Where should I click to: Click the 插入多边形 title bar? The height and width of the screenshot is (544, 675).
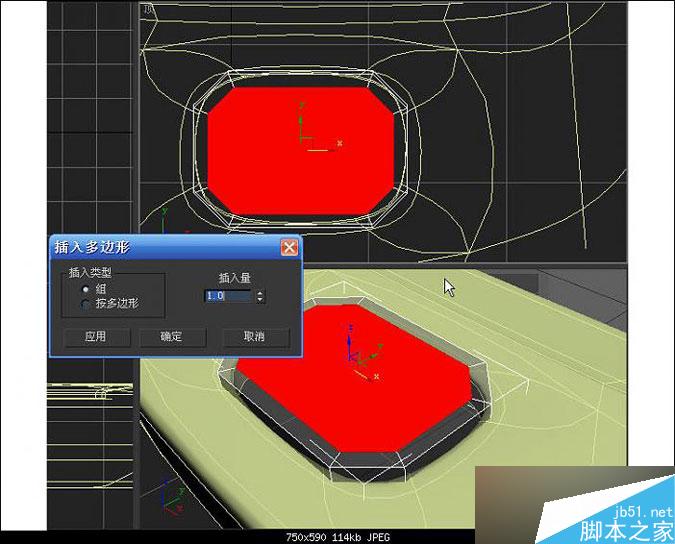click(x=176, y=247)
